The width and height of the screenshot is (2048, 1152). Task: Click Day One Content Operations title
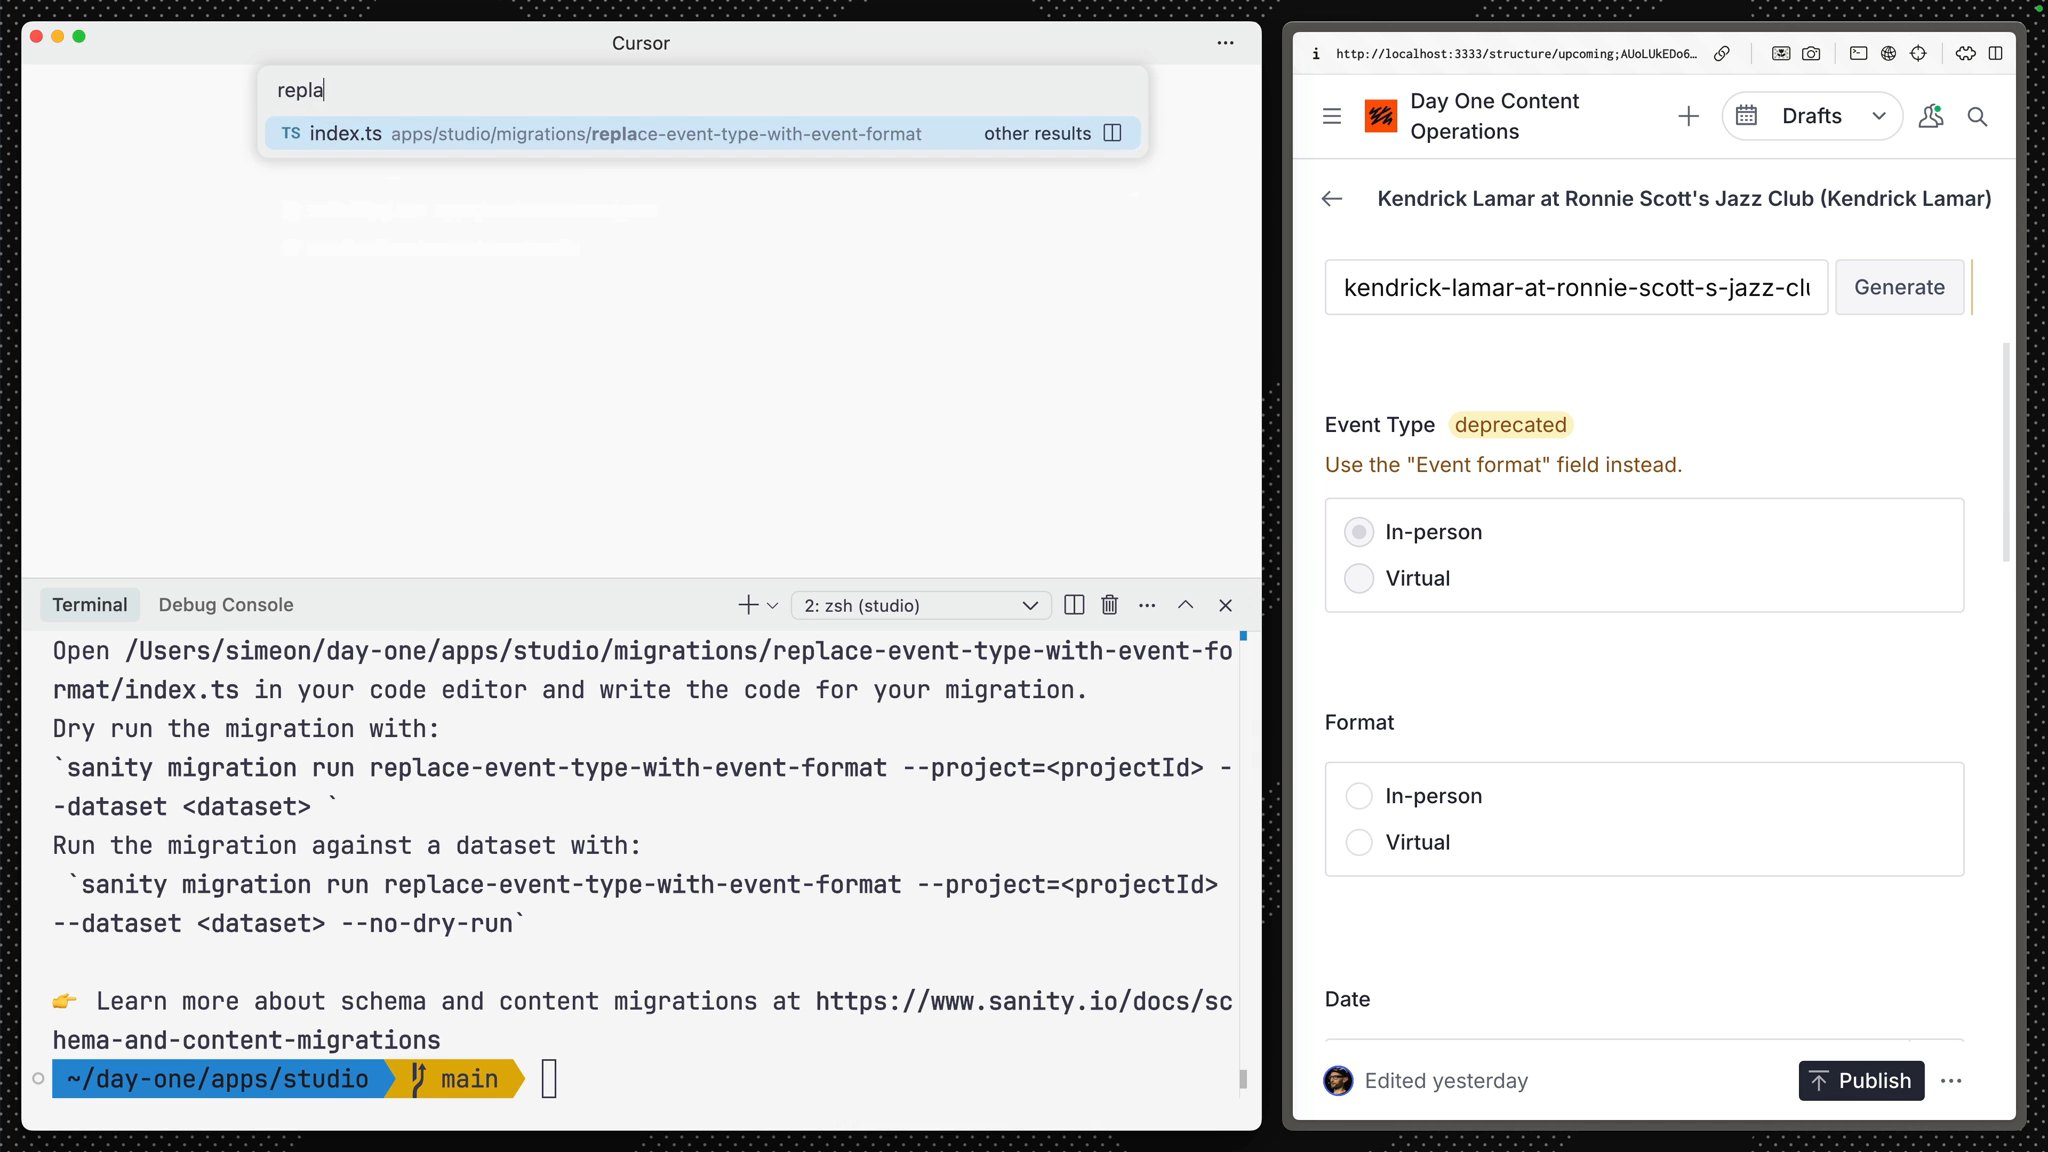pos(1494,116)
